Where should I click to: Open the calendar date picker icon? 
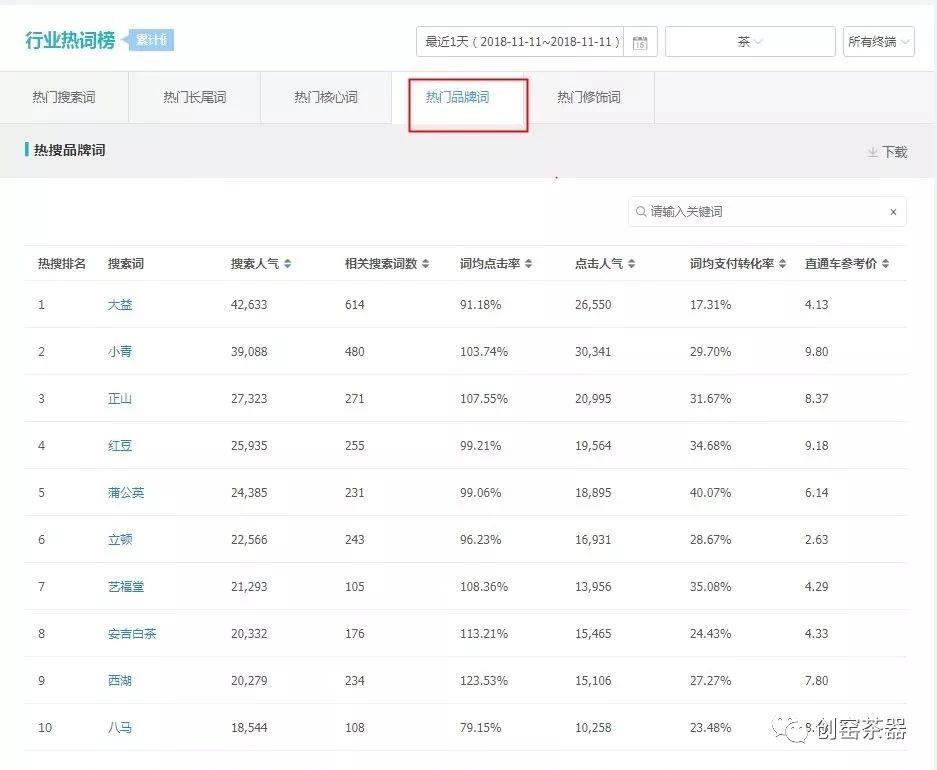(x=640, y=42)
